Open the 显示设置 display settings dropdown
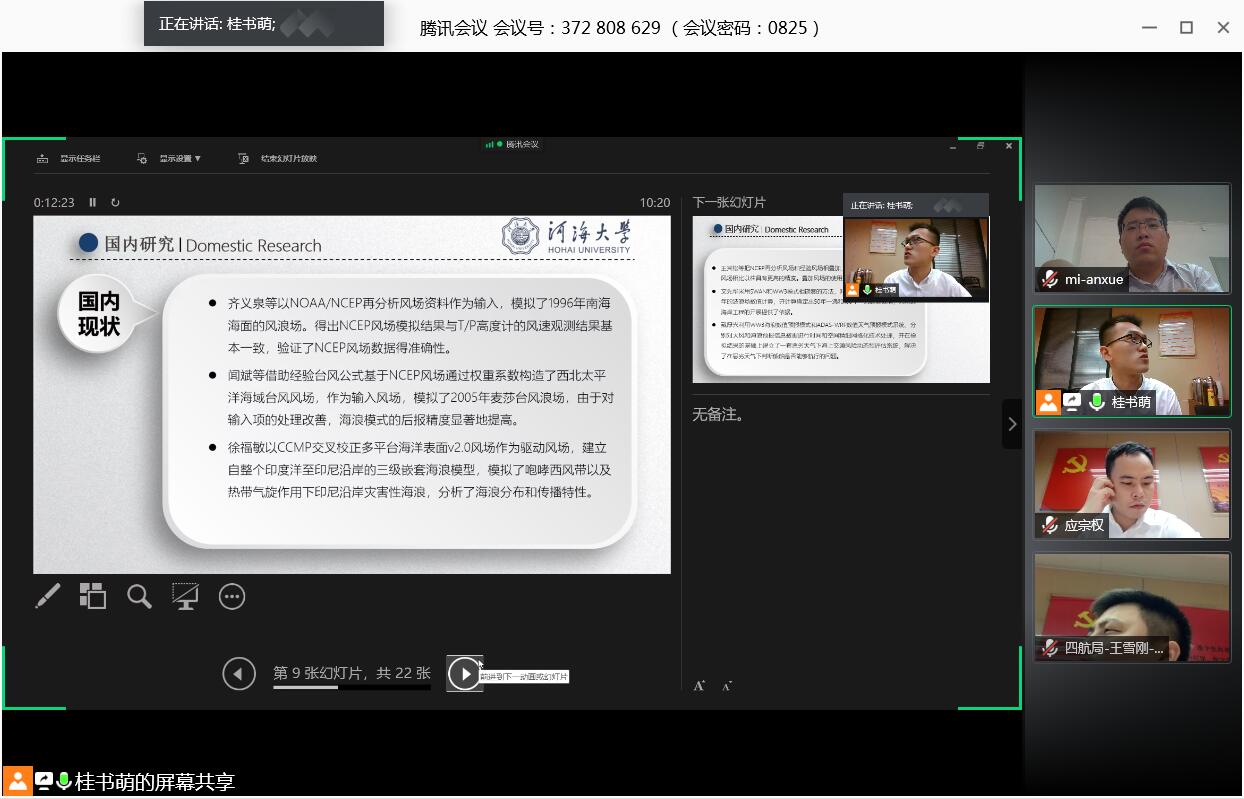This screenshot has height=799, width=1244. 170,159
